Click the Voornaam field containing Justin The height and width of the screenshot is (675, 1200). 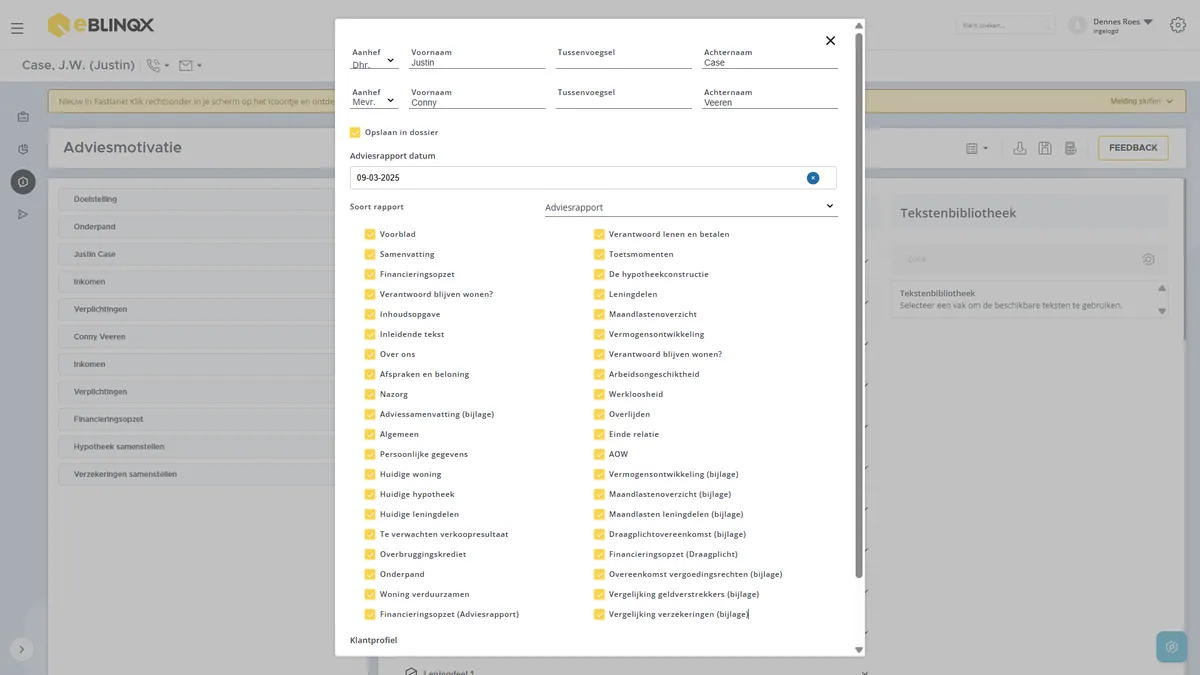(477, 62)
